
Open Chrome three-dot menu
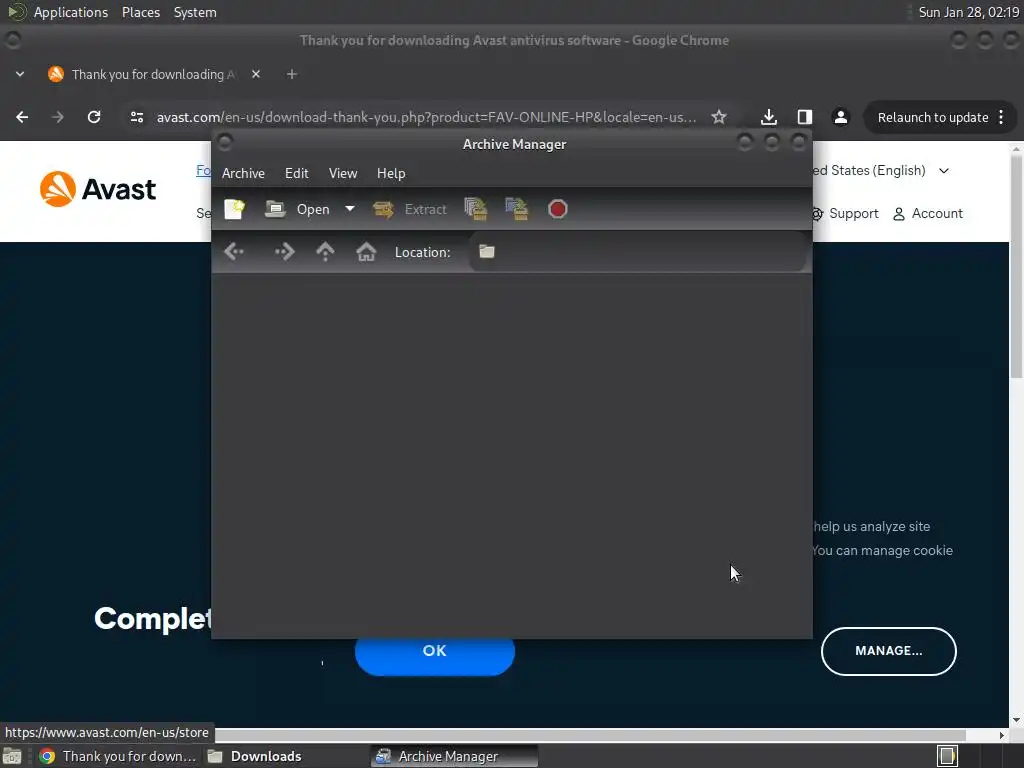[x=1001, y=118]
